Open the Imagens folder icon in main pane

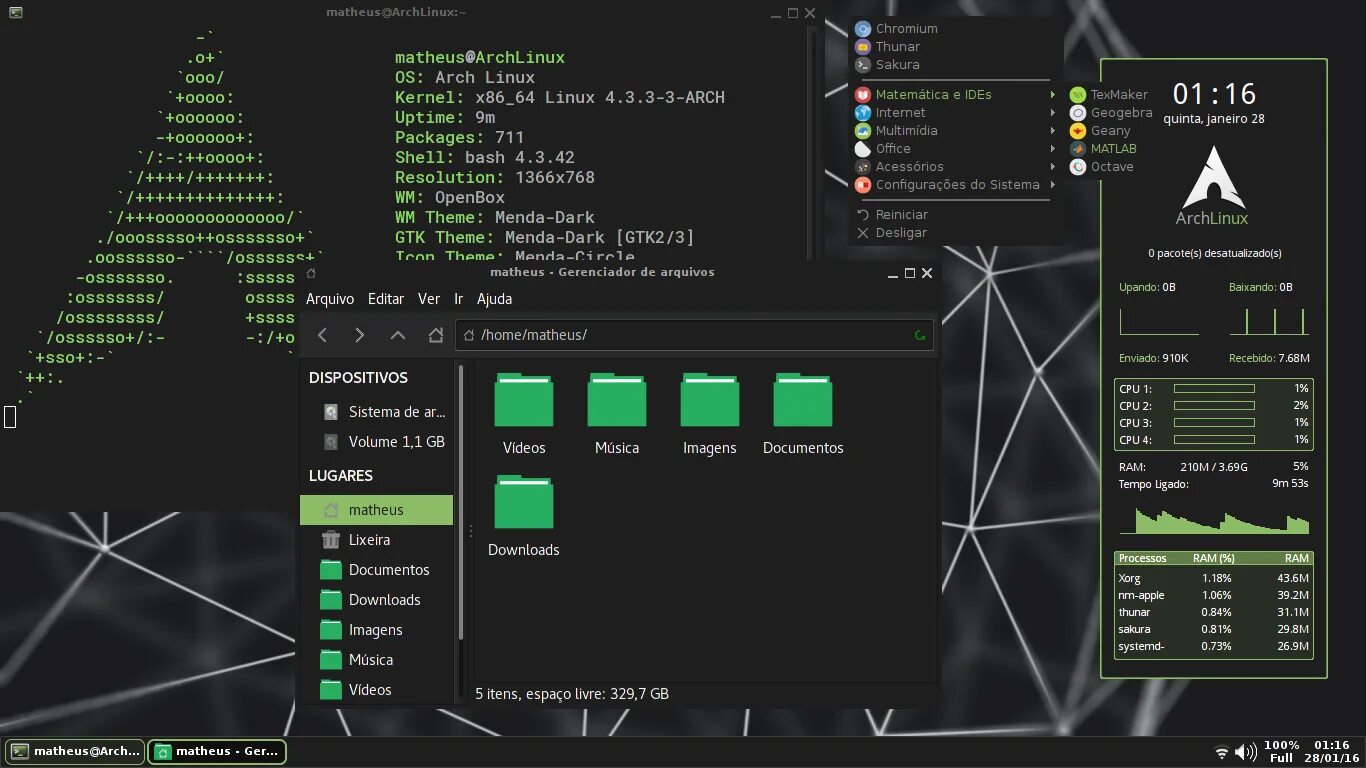coord(710,400)
